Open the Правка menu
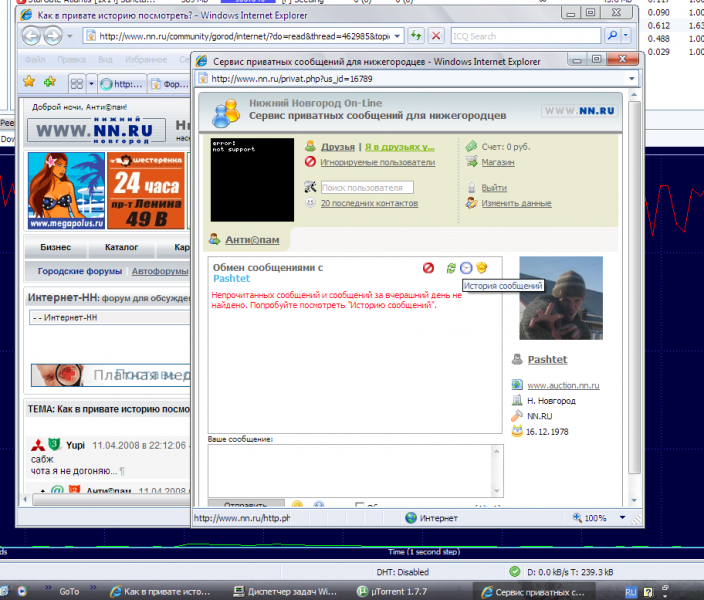This screenshot has width=704, height=600. (71, 59)
